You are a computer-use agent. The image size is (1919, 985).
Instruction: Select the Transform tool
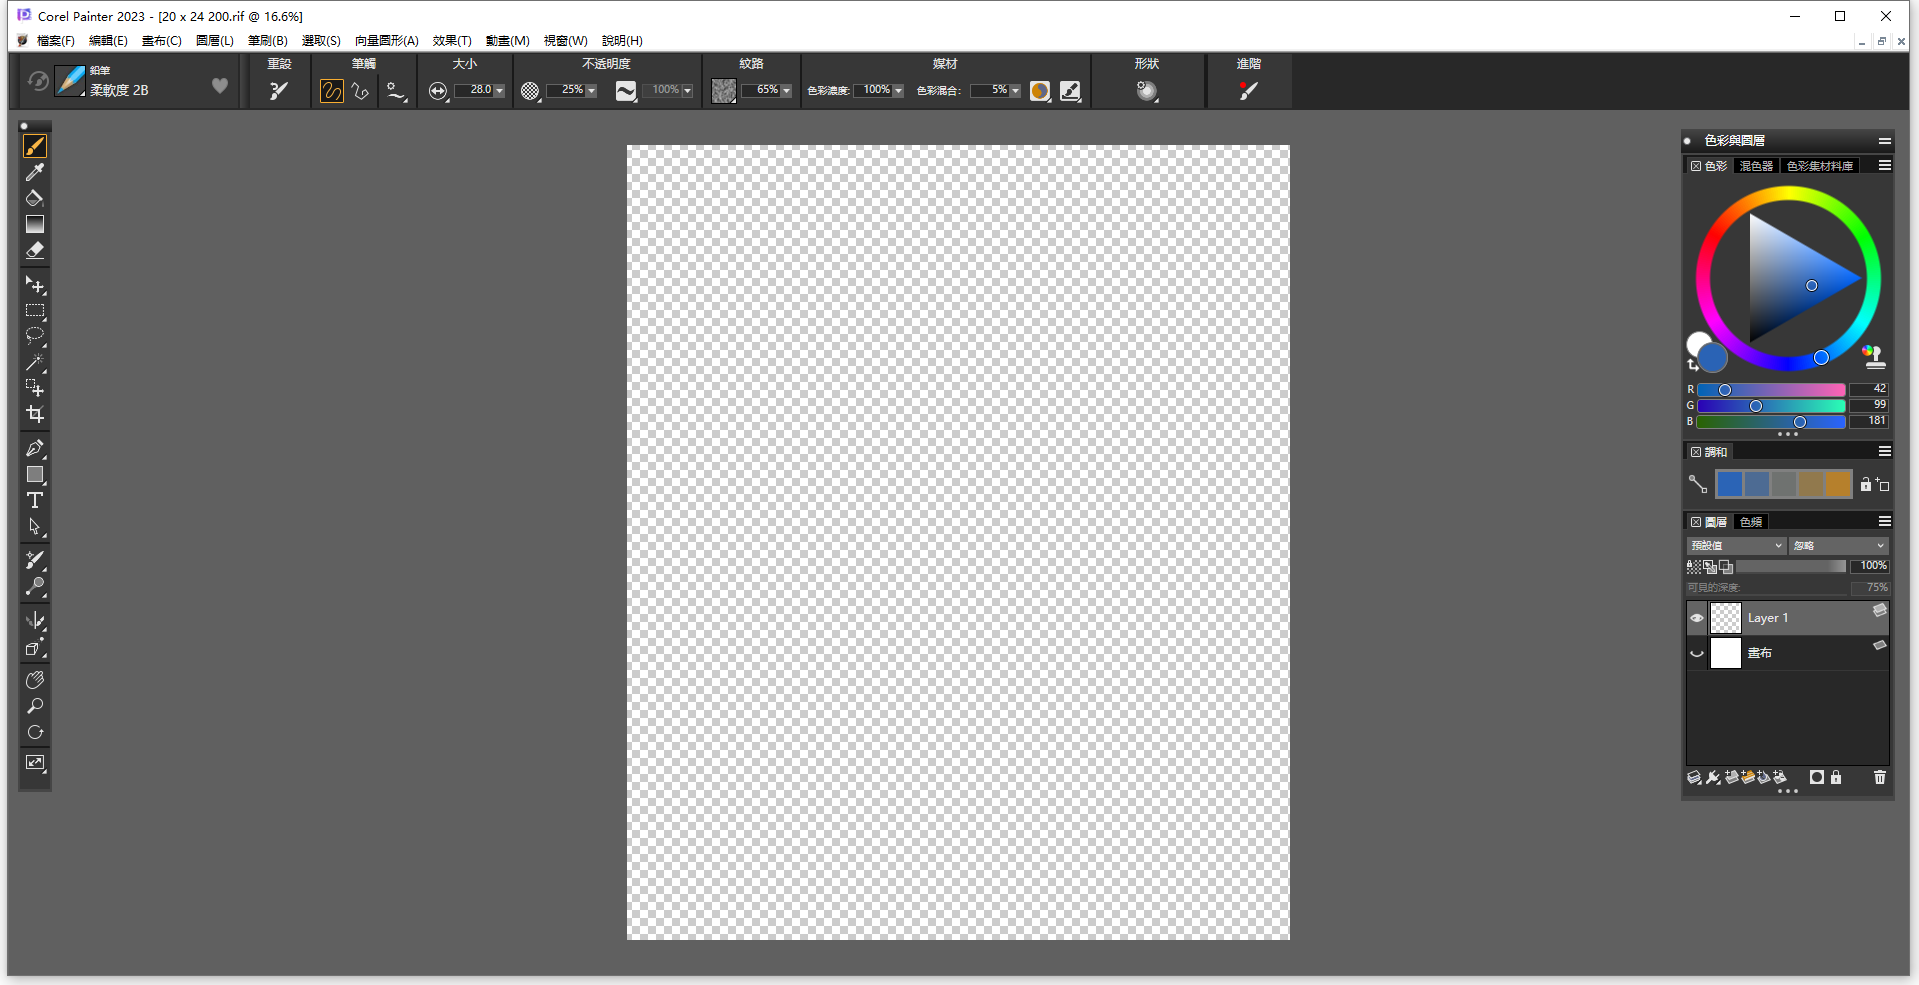pyautogui.click(x=35, y=388)
